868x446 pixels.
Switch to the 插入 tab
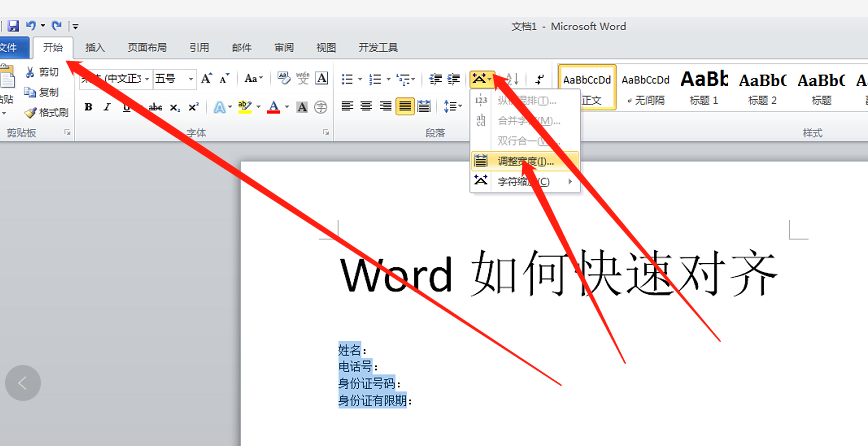pos(95,48)
